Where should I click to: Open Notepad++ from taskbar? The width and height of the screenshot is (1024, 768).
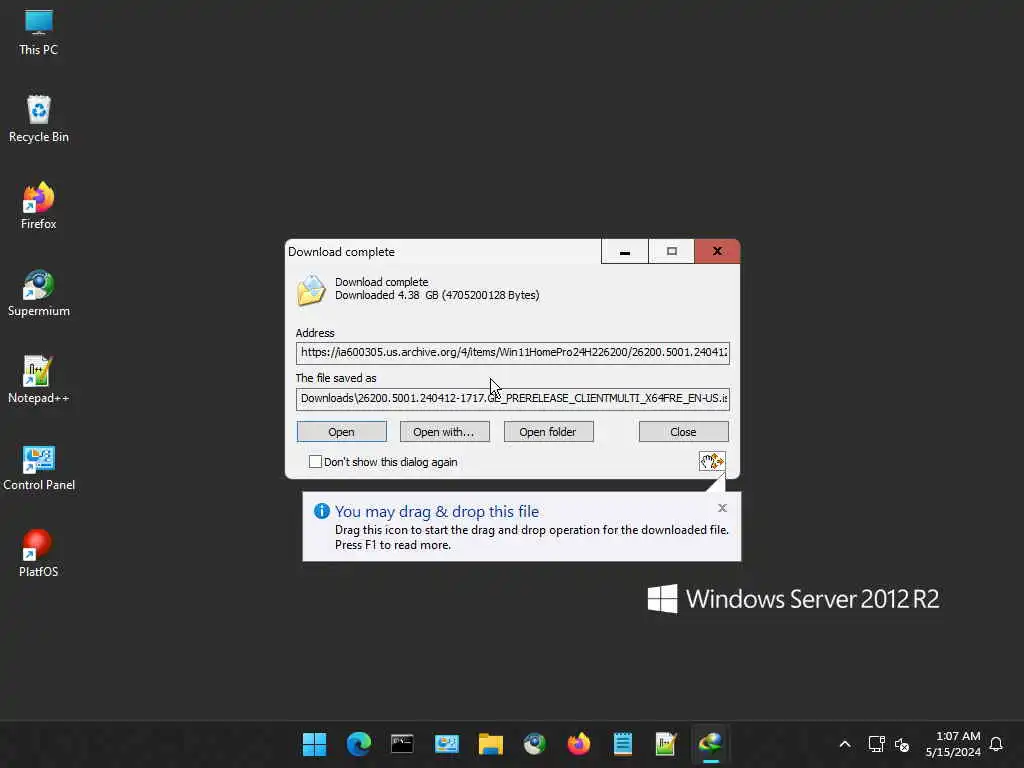coord(666,744)
